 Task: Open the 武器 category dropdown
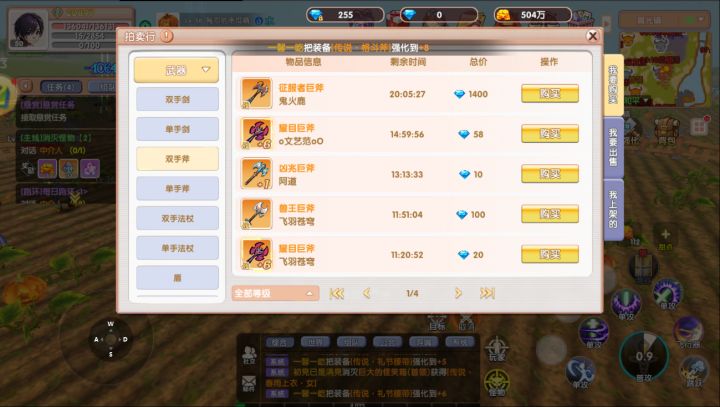(x=176, y=70)
